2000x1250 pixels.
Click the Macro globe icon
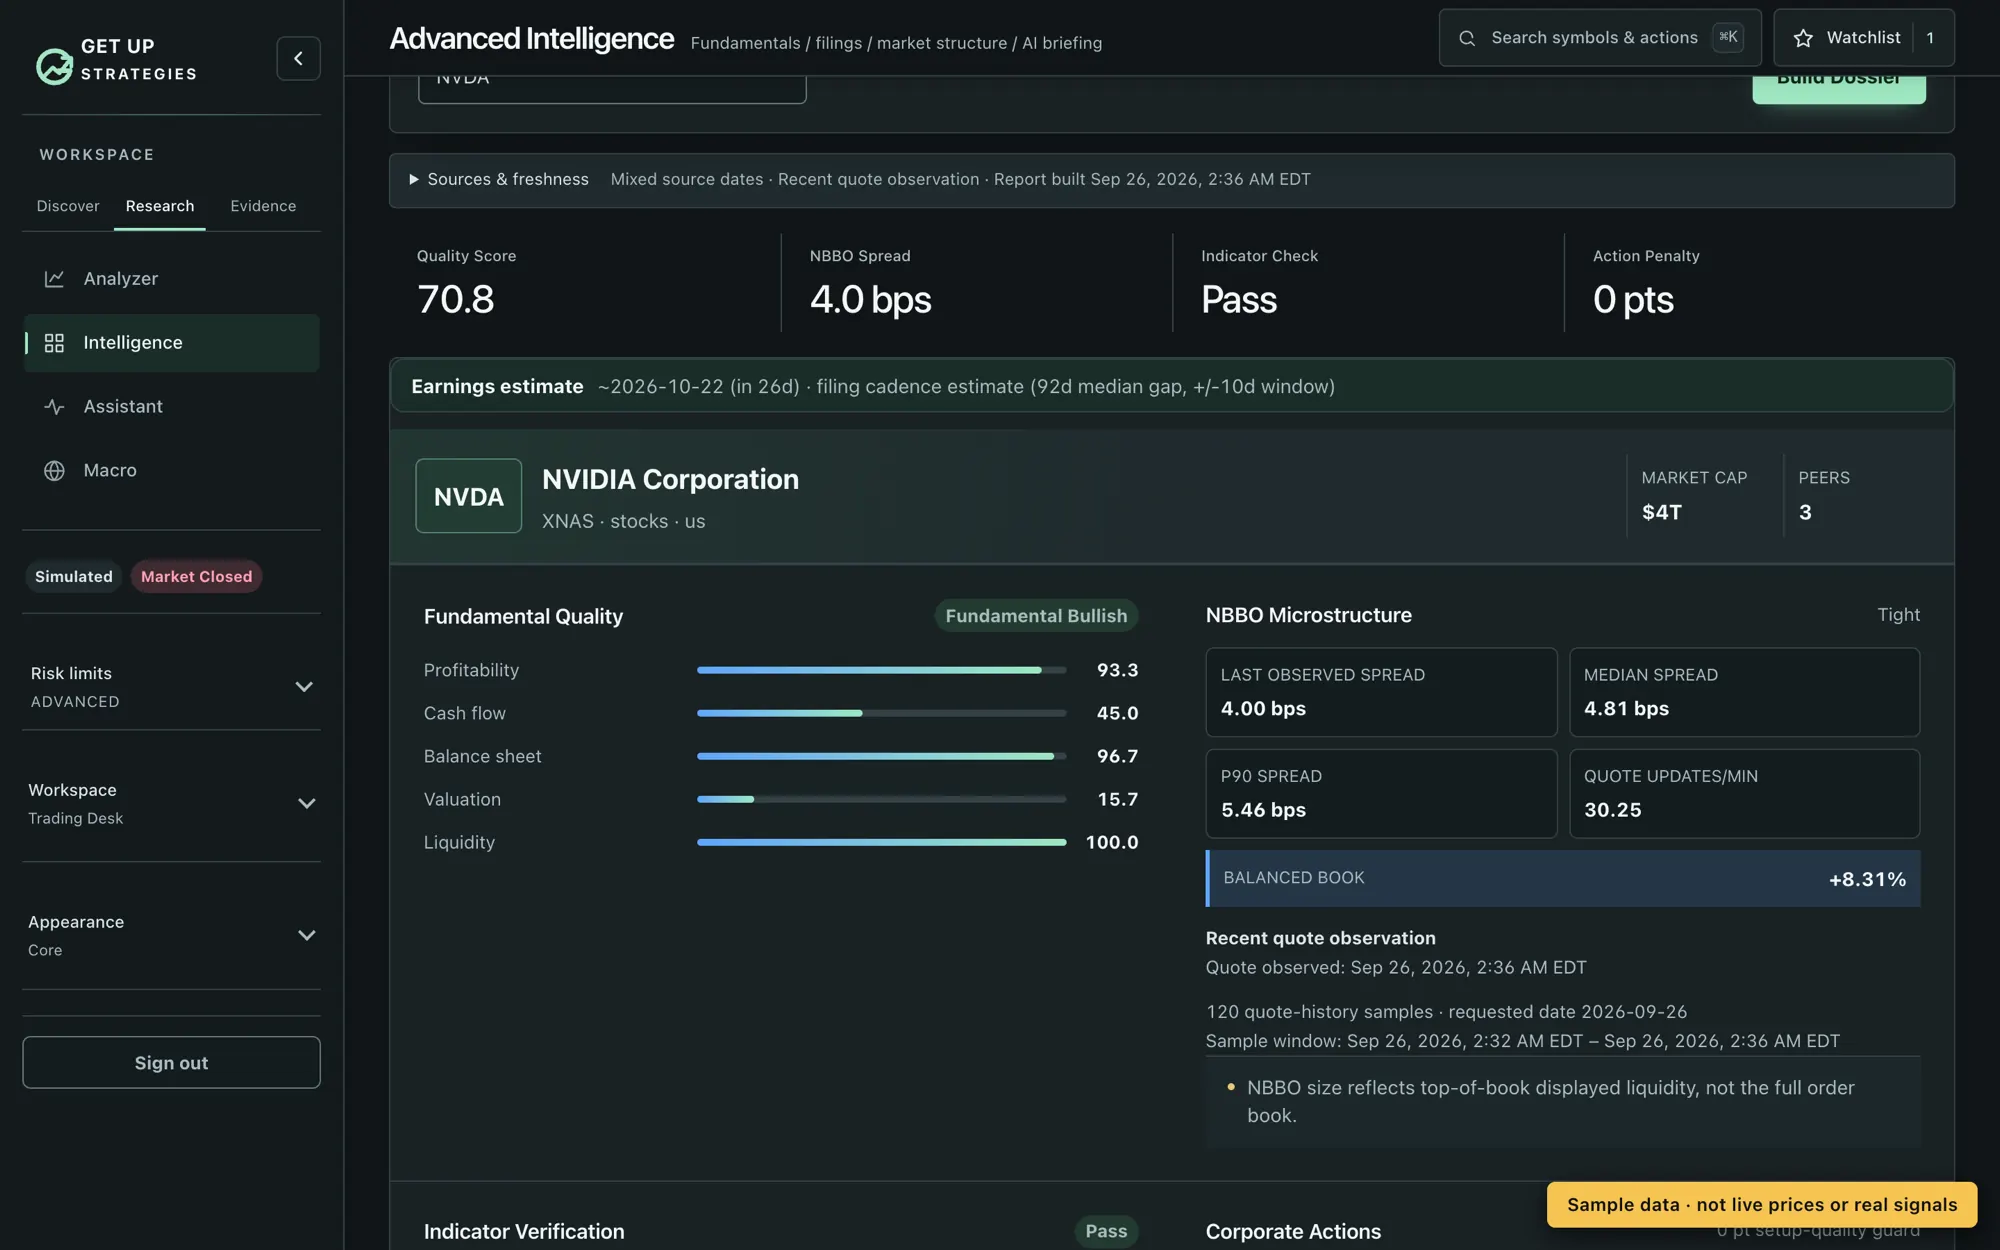pos(54,471)
